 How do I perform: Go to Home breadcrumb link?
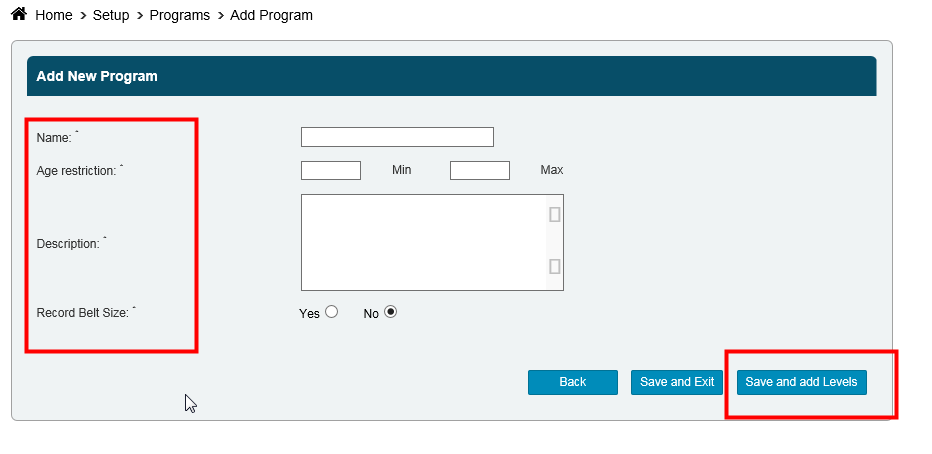point(54,16)
